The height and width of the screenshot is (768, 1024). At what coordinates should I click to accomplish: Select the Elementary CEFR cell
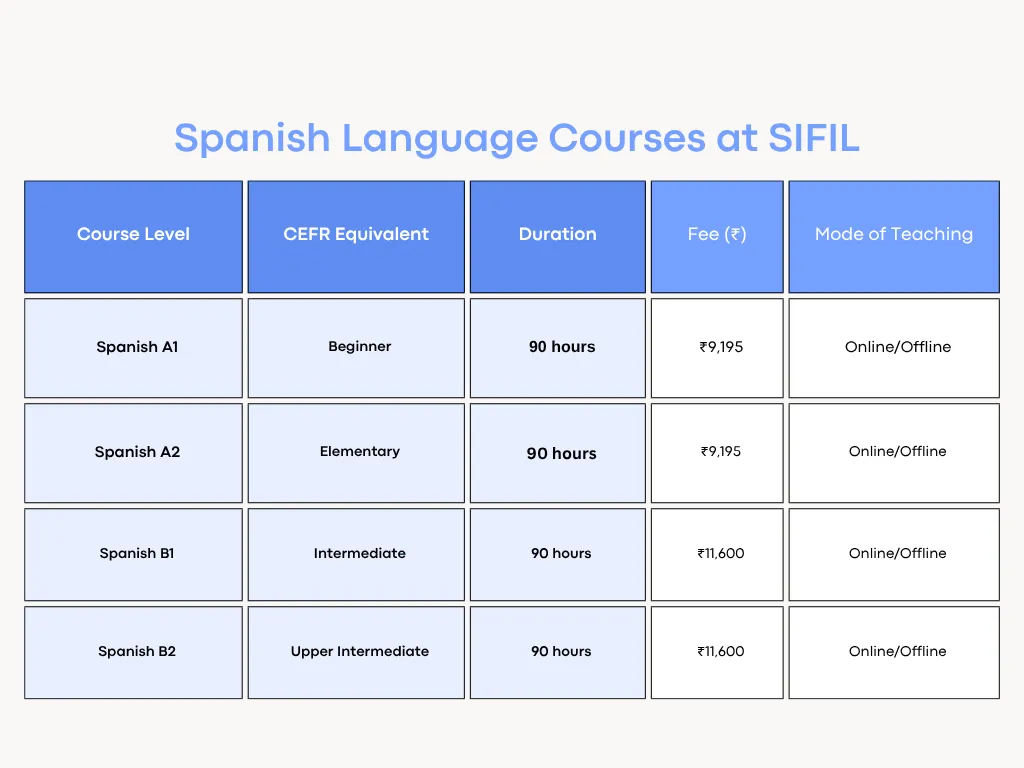coord(359,452)
